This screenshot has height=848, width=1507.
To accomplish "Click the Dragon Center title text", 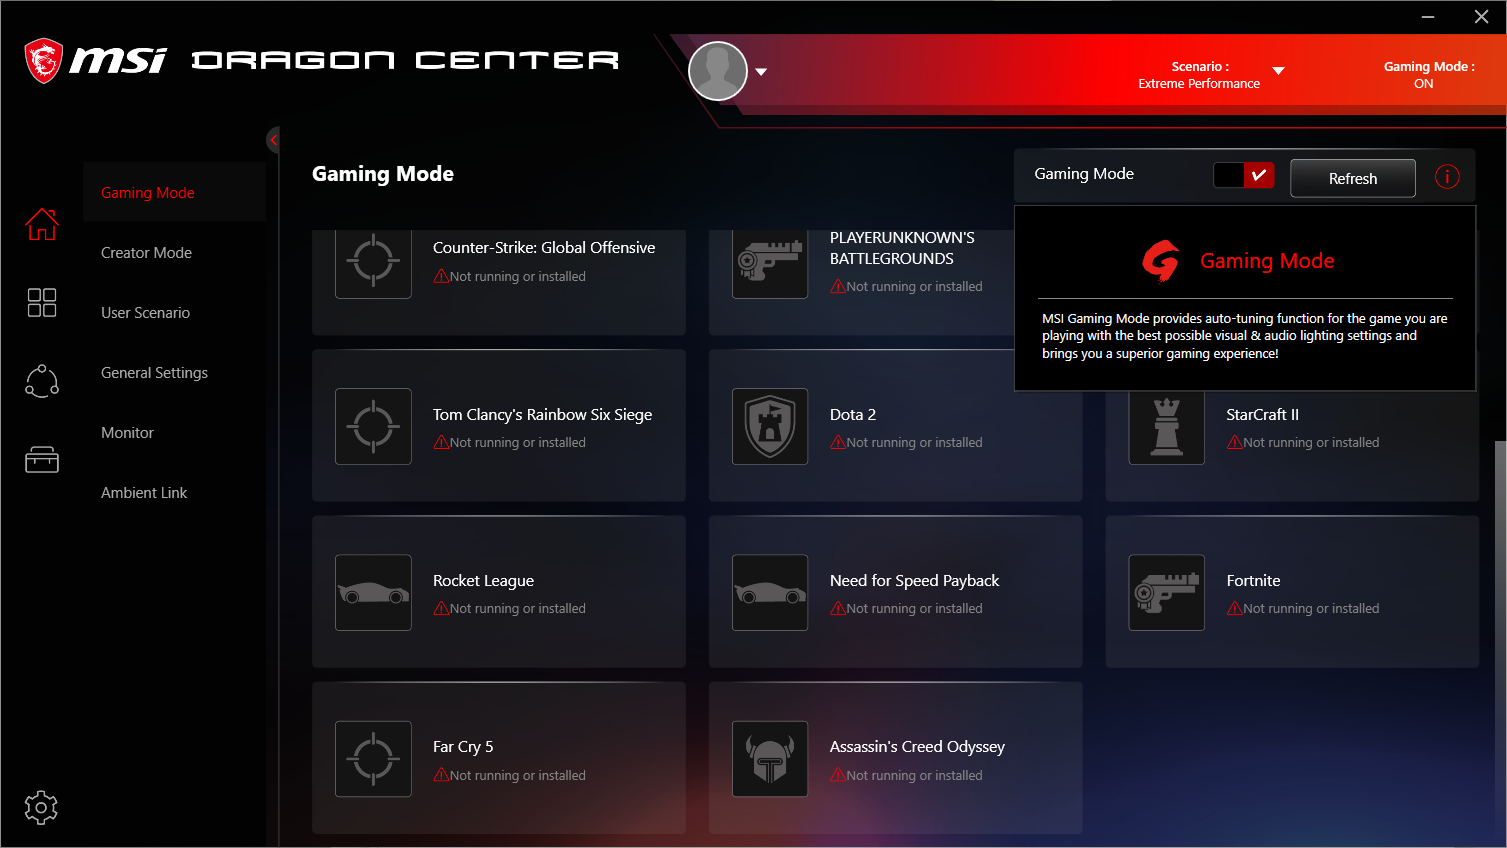I will point(405,61).
